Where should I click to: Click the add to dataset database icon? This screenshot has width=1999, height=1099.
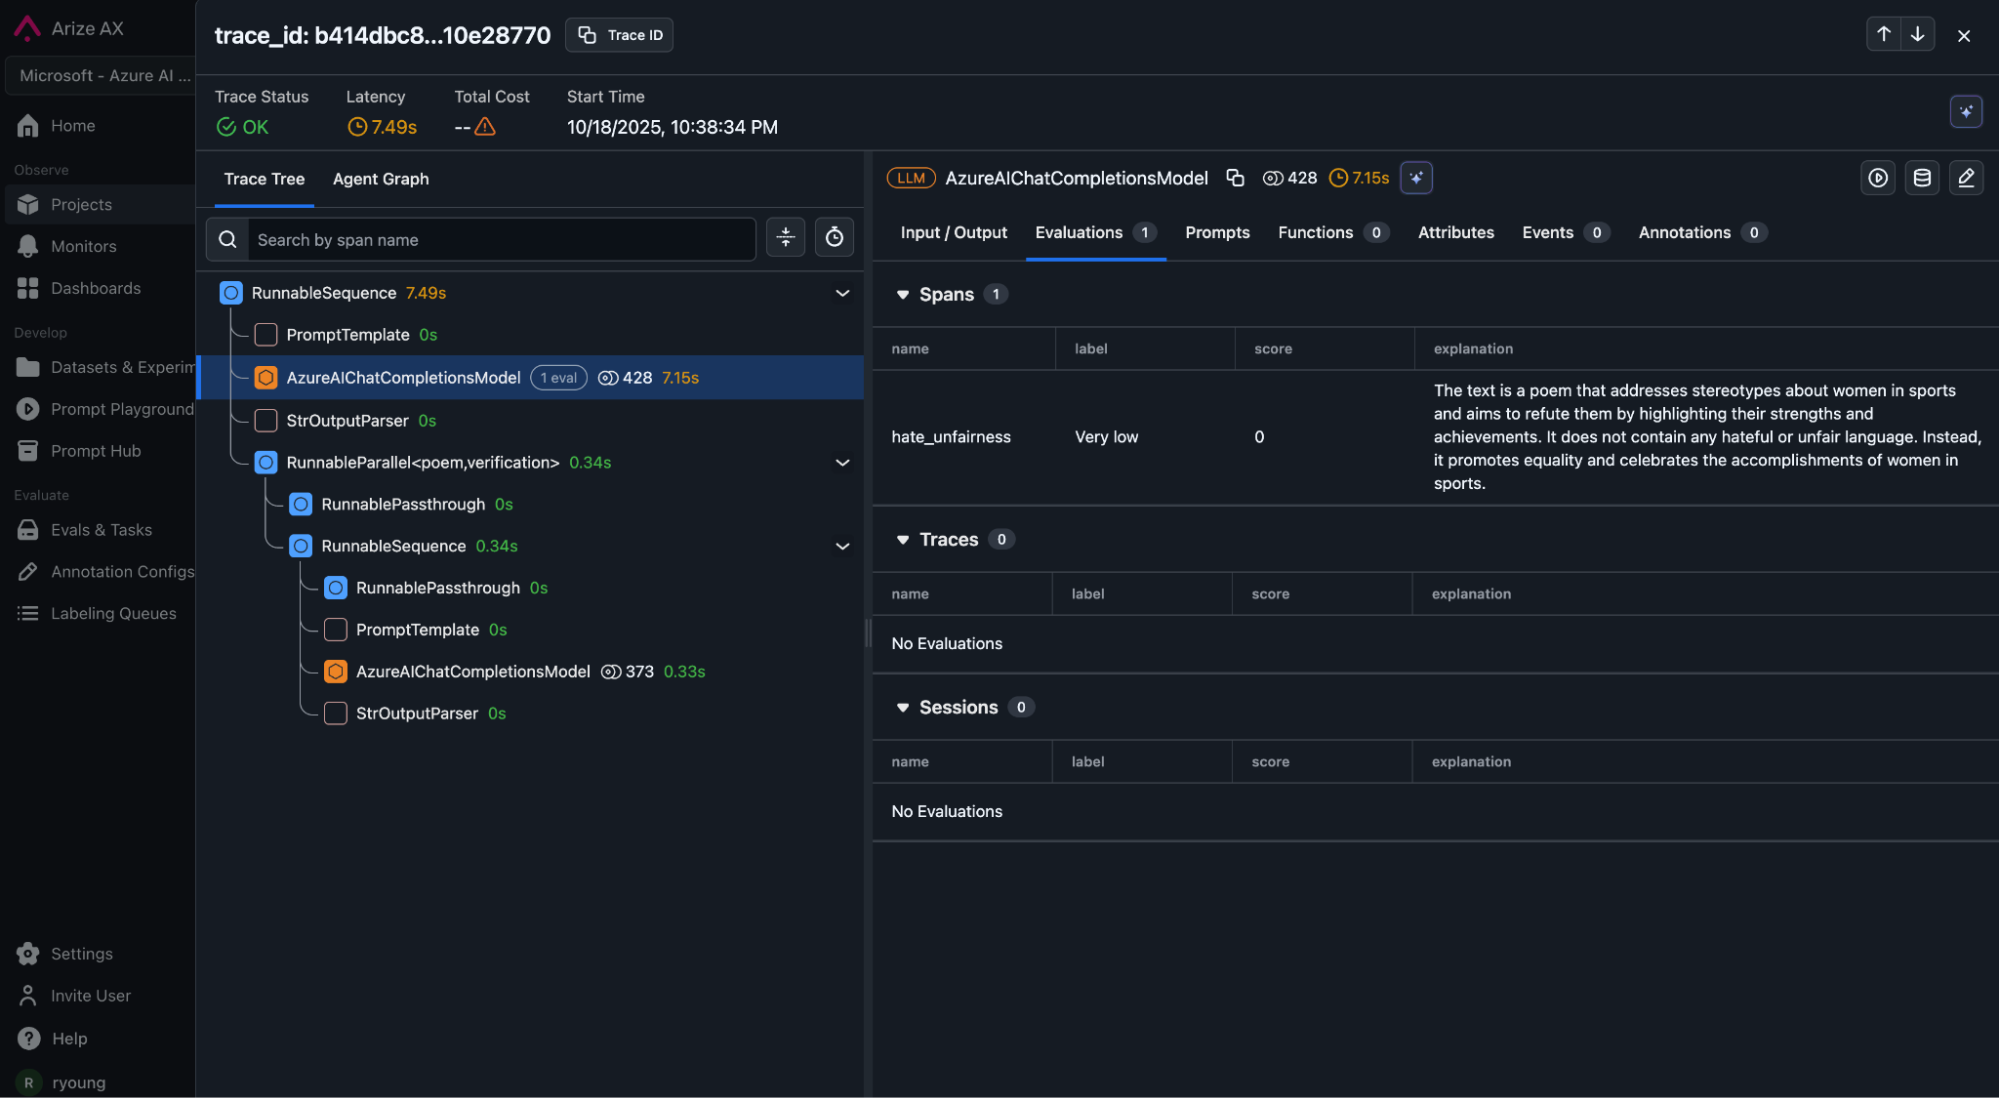coord(1921,178)
